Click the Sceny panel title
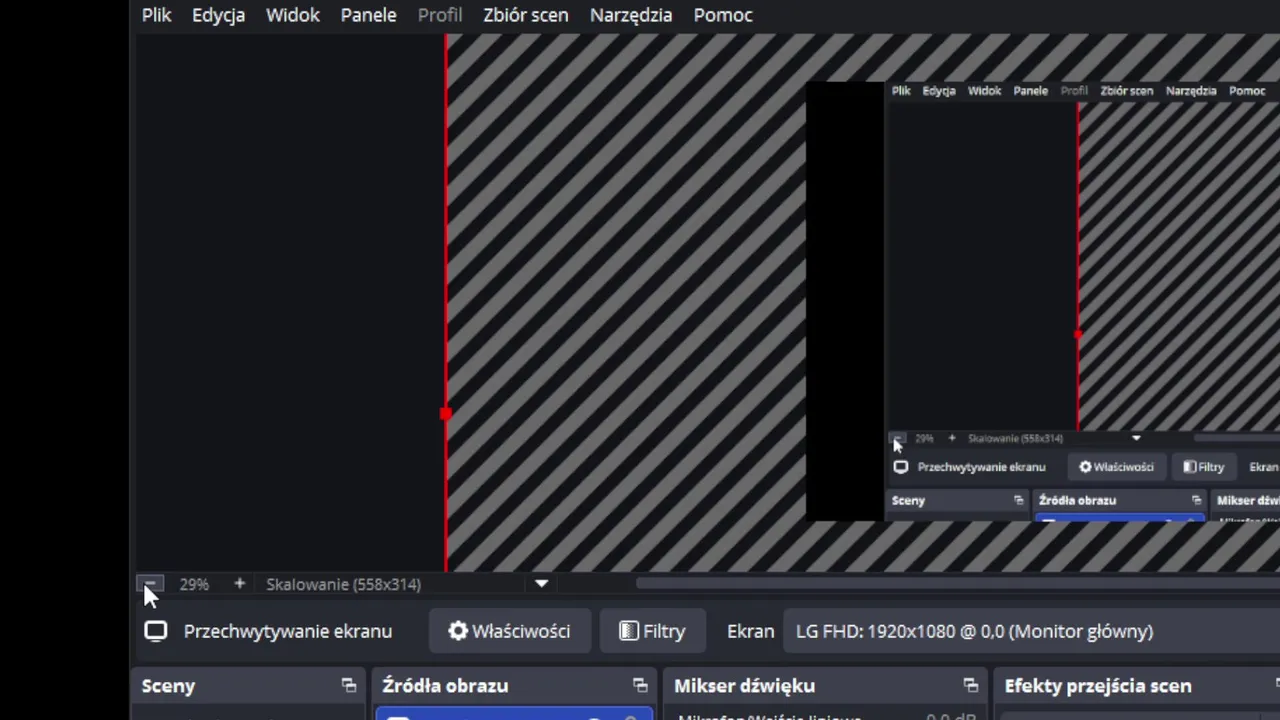Screen dimensions: 1280x720 coord(168,686)
